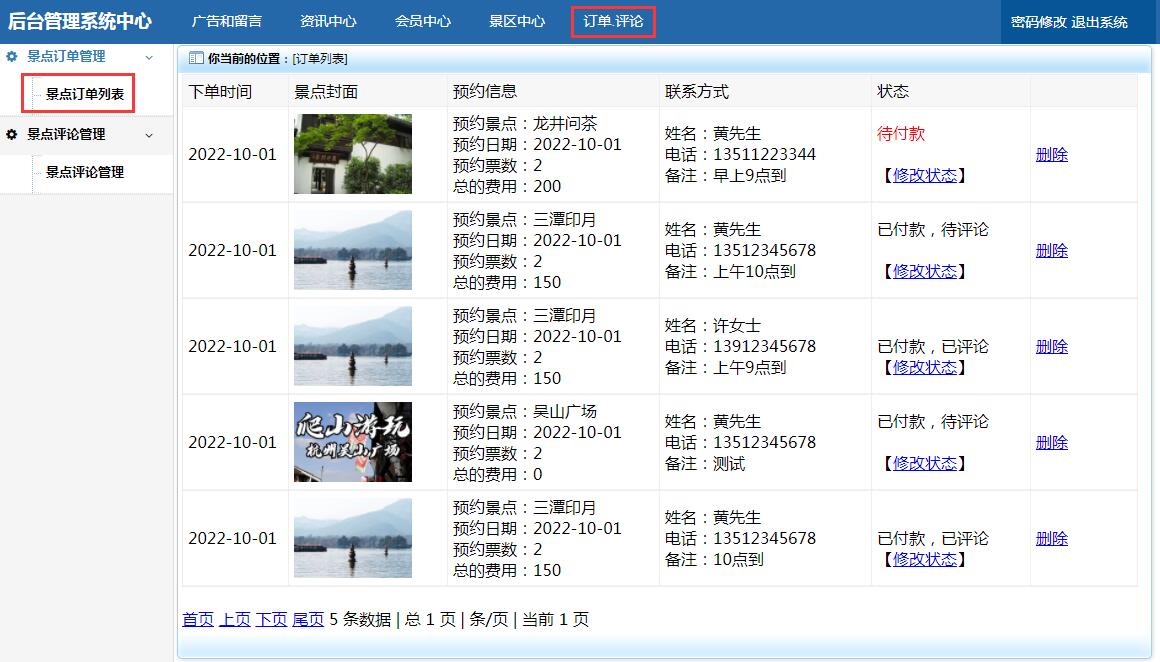
Task: Delete 黄先生's 上午10点到 三潭印月 order
Action: [x=1051, y=251]
